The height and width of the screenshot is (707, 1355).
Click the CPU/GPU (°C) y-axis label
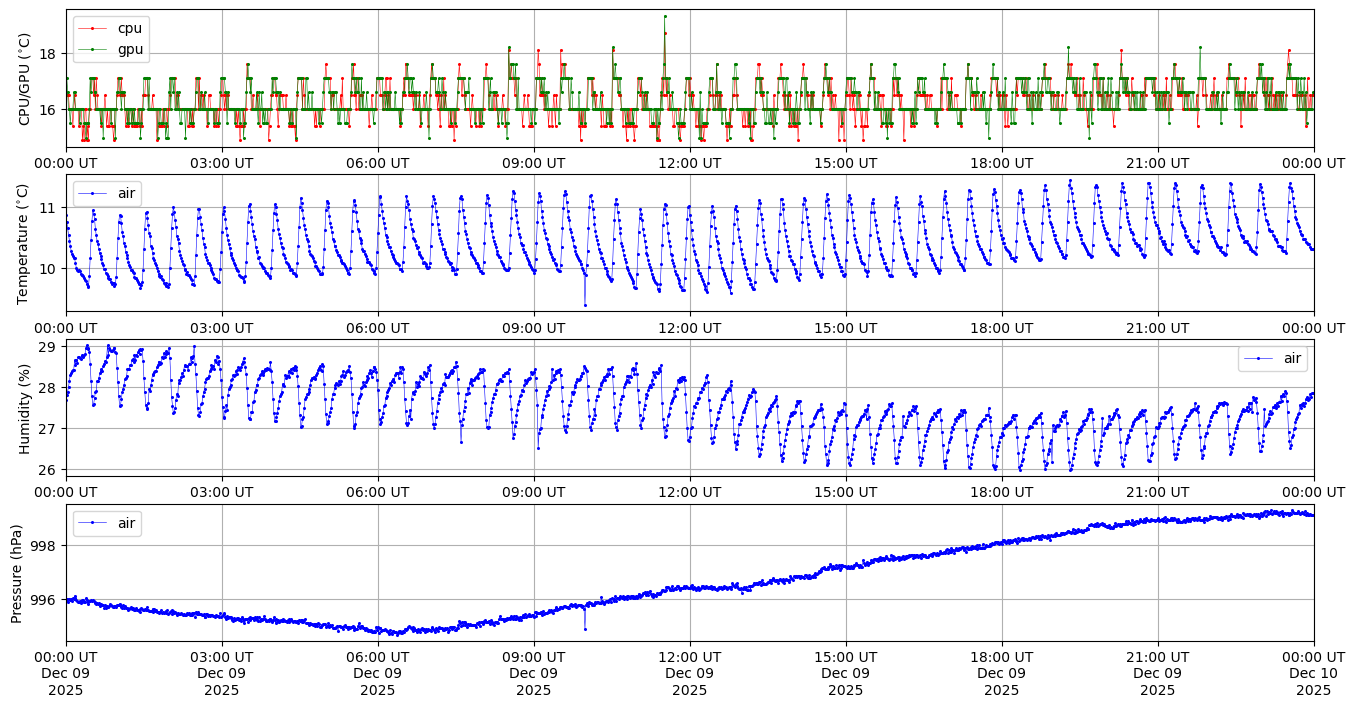(x=25, y=79)
